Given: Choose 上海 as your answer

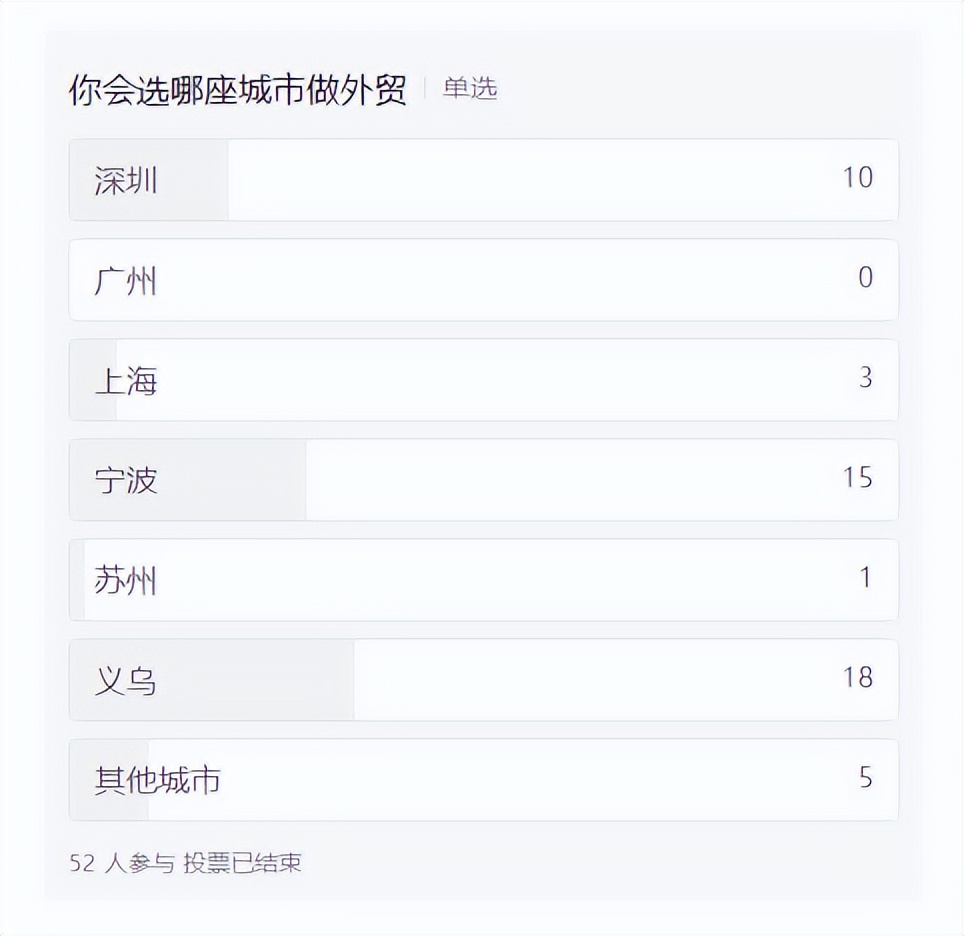Looking at the screenshot, I should 127,381.
